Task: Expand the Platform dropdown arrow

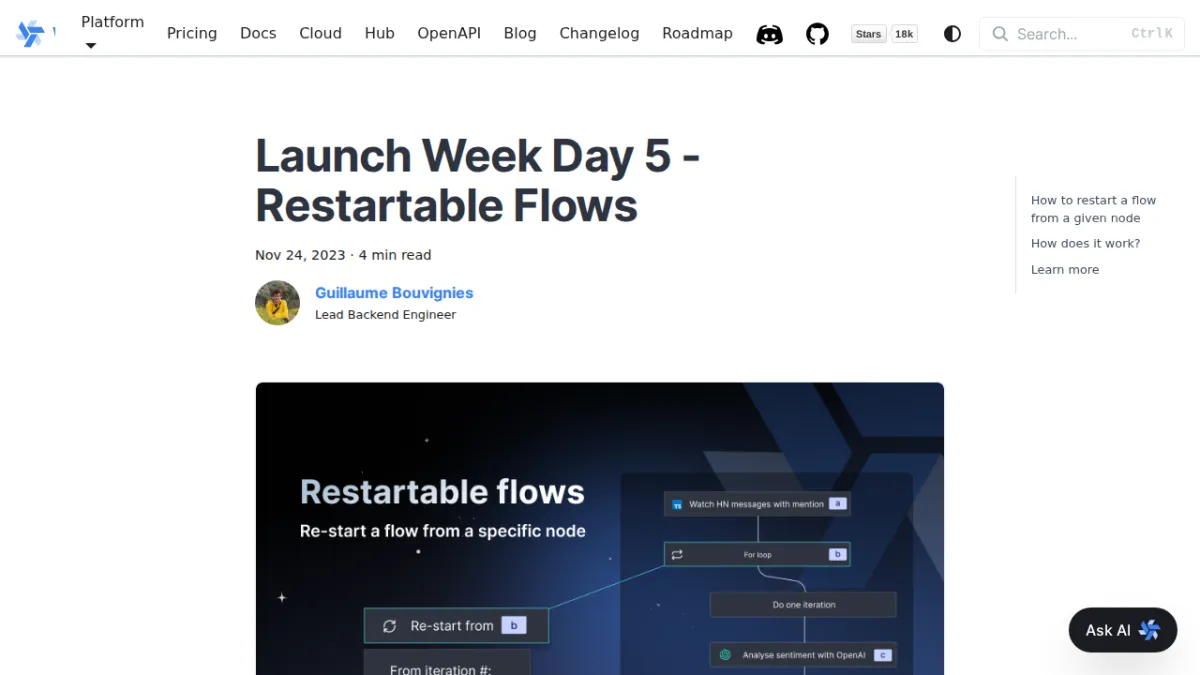Action: coord(91,46)
